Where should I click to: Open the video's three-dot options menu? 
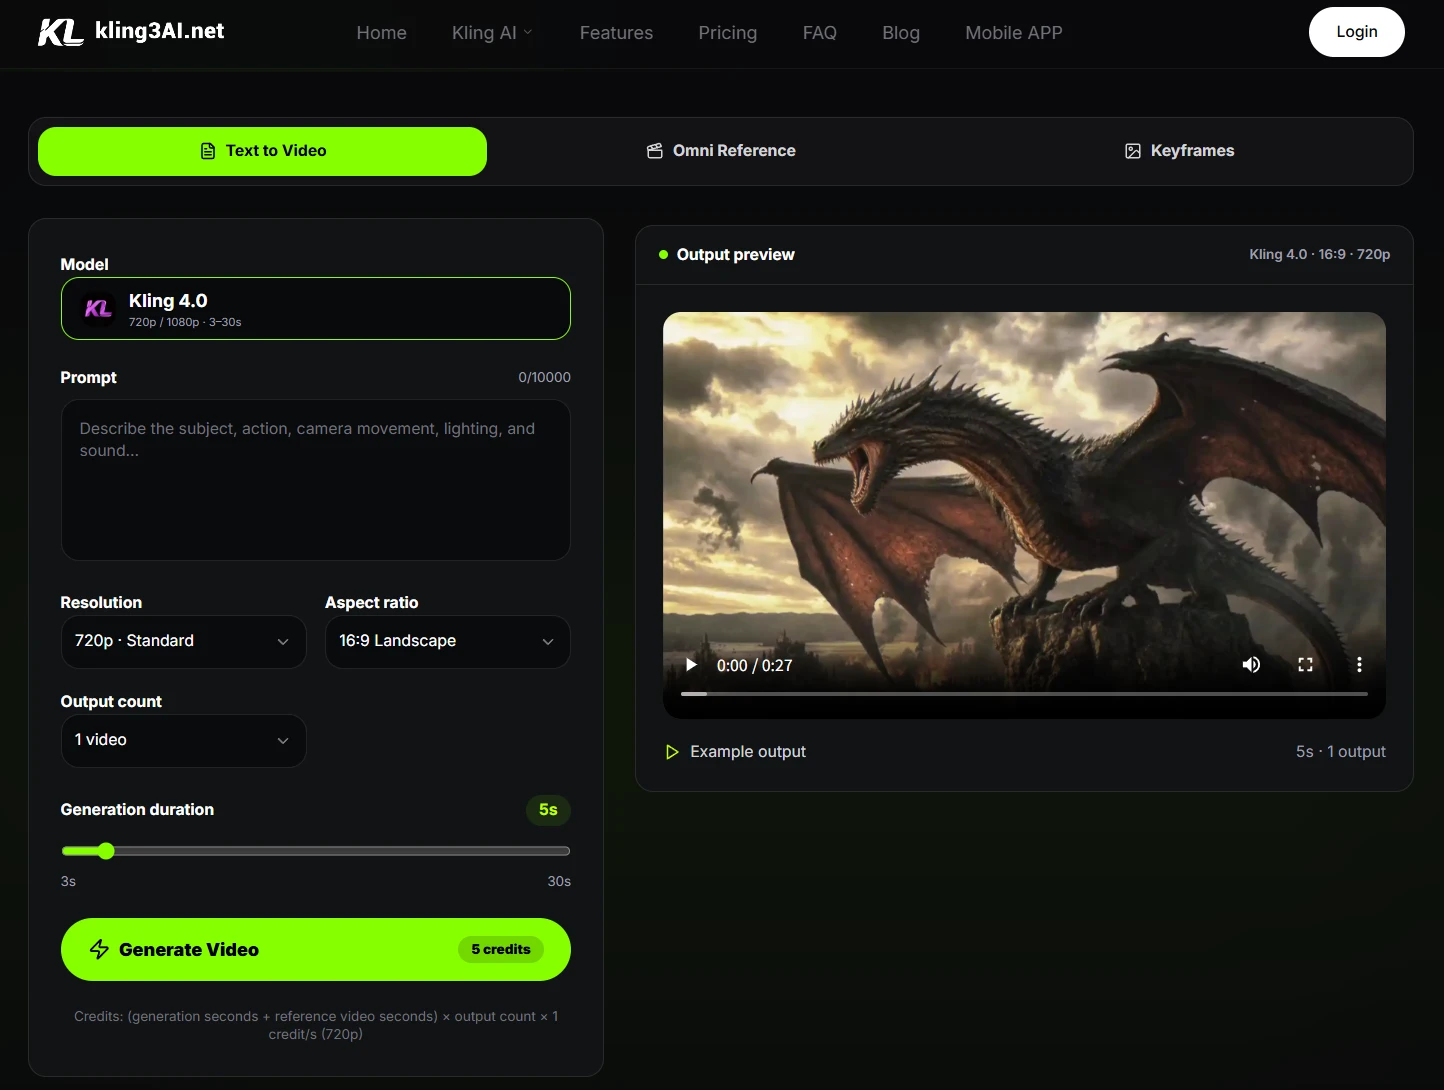(x=1359, y=665)
